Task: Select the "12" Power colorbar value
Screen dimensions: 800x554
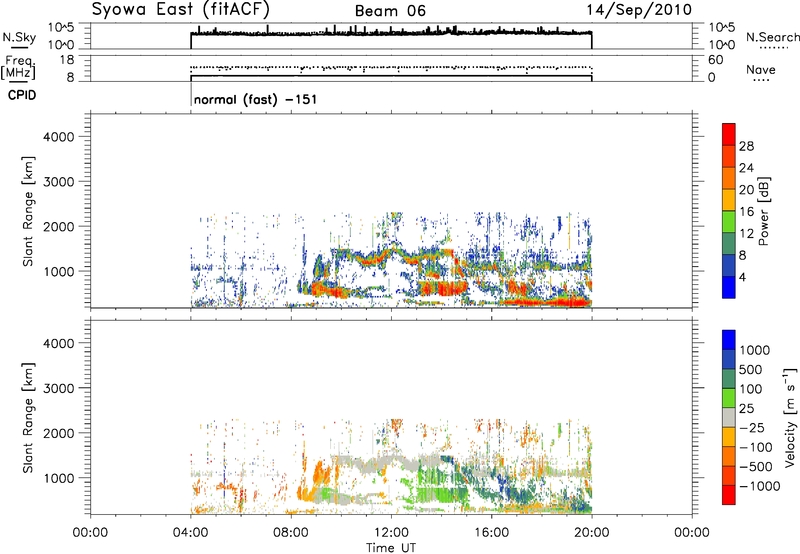Action: [x=746, y=234]
